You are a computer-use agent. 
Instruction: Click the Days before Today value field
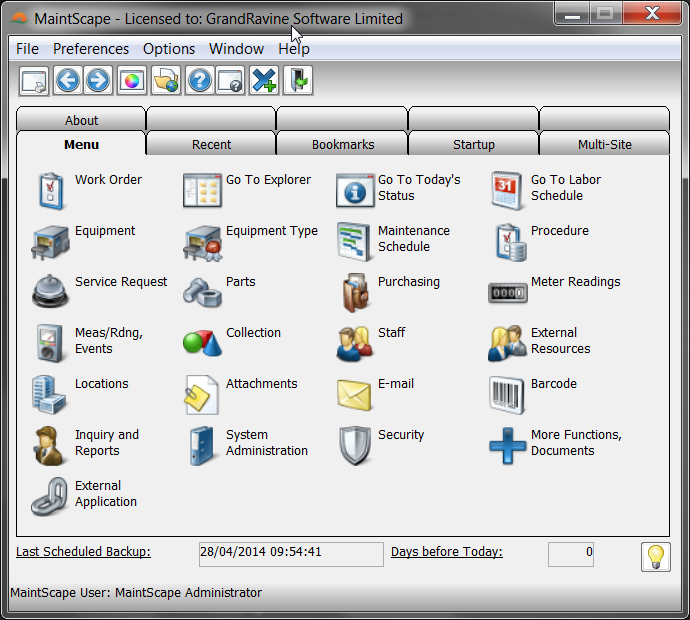pyautogui.click(x=570, y=554)
